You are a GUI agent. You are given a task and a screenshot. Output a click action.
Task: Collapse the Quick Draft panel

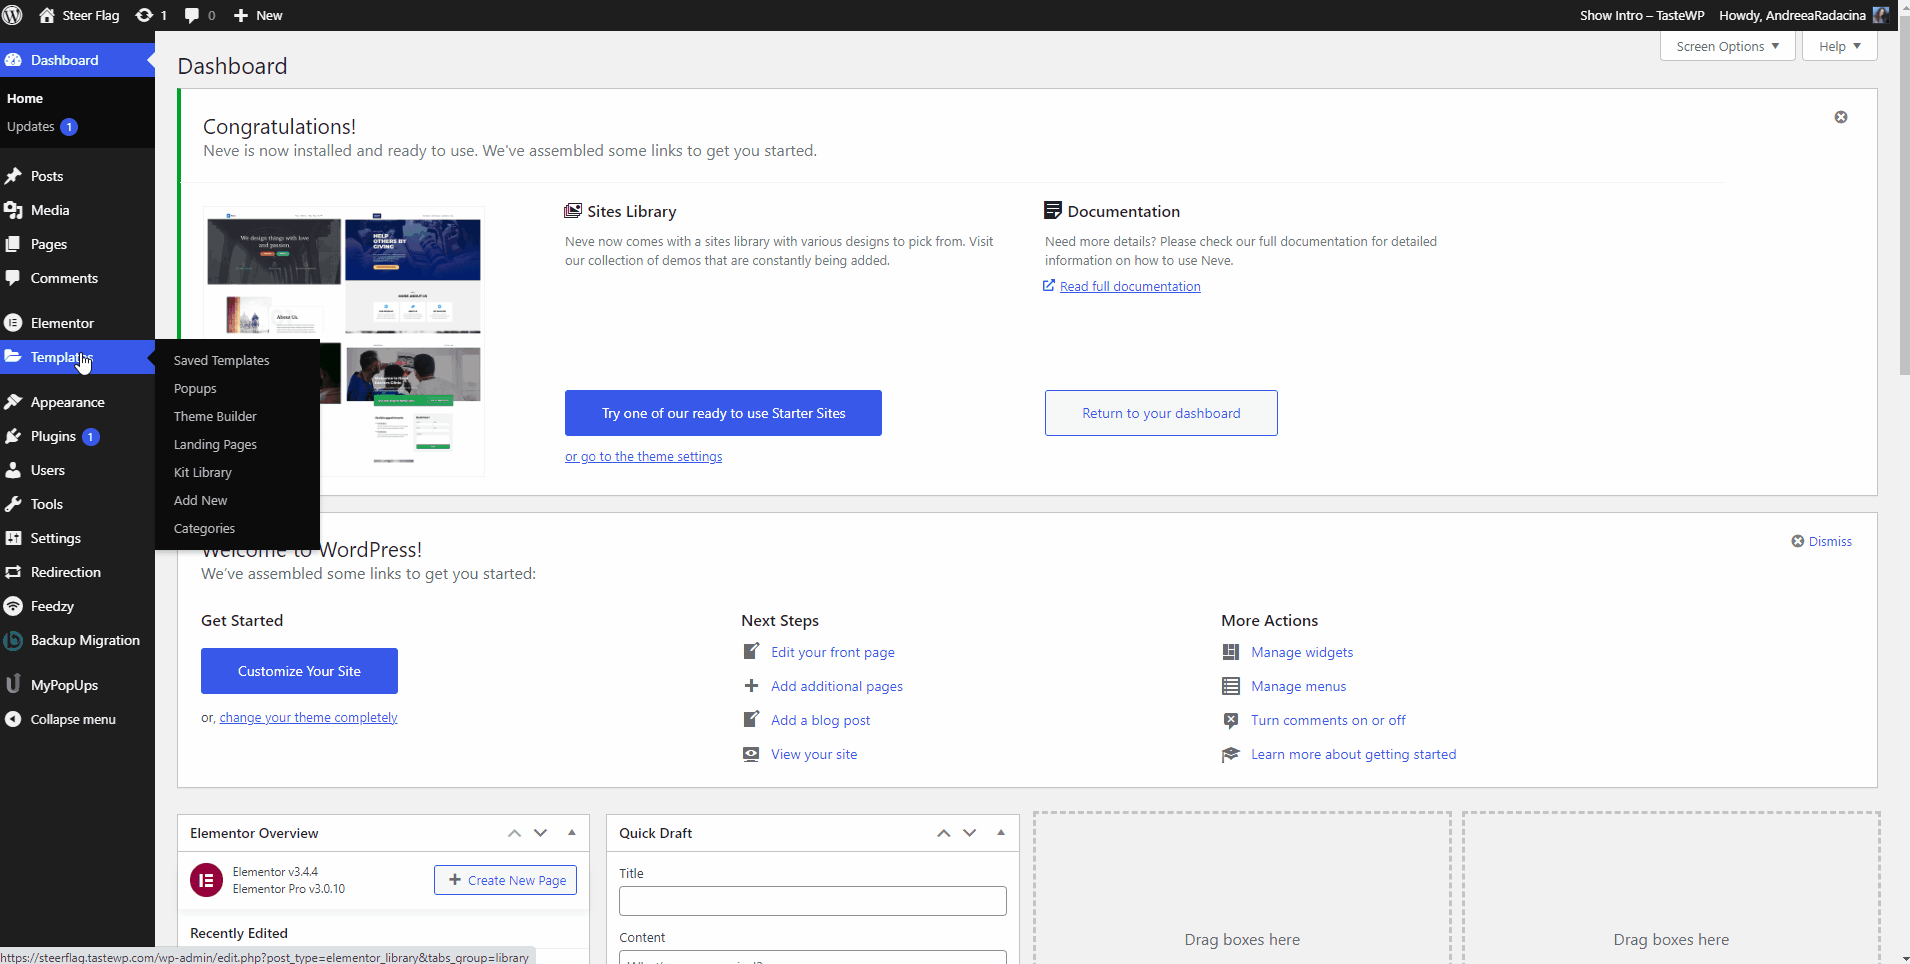point(999,832)
